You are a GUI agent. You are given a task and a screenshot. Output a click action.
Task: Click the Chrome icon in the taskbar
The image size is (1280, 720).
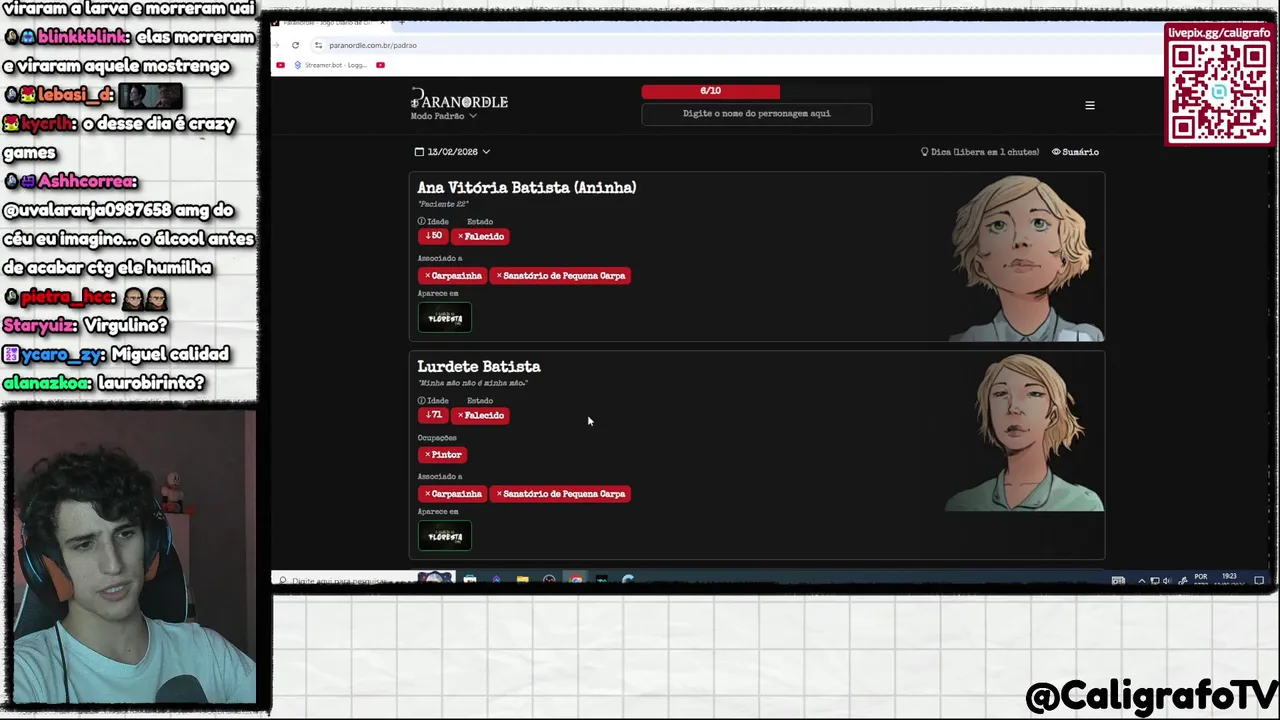click(575, 580)
